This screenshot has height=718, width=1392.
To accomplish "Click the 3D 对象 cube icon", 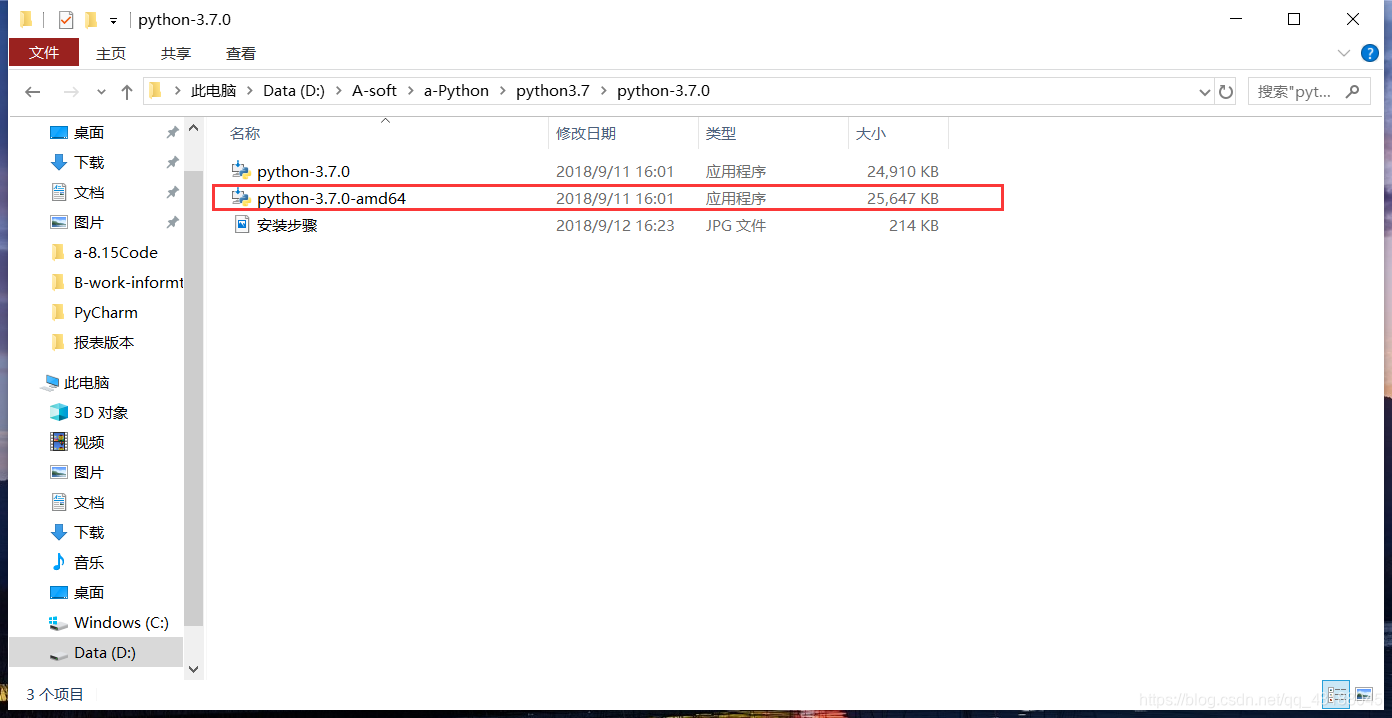I will tap(59, 412).
